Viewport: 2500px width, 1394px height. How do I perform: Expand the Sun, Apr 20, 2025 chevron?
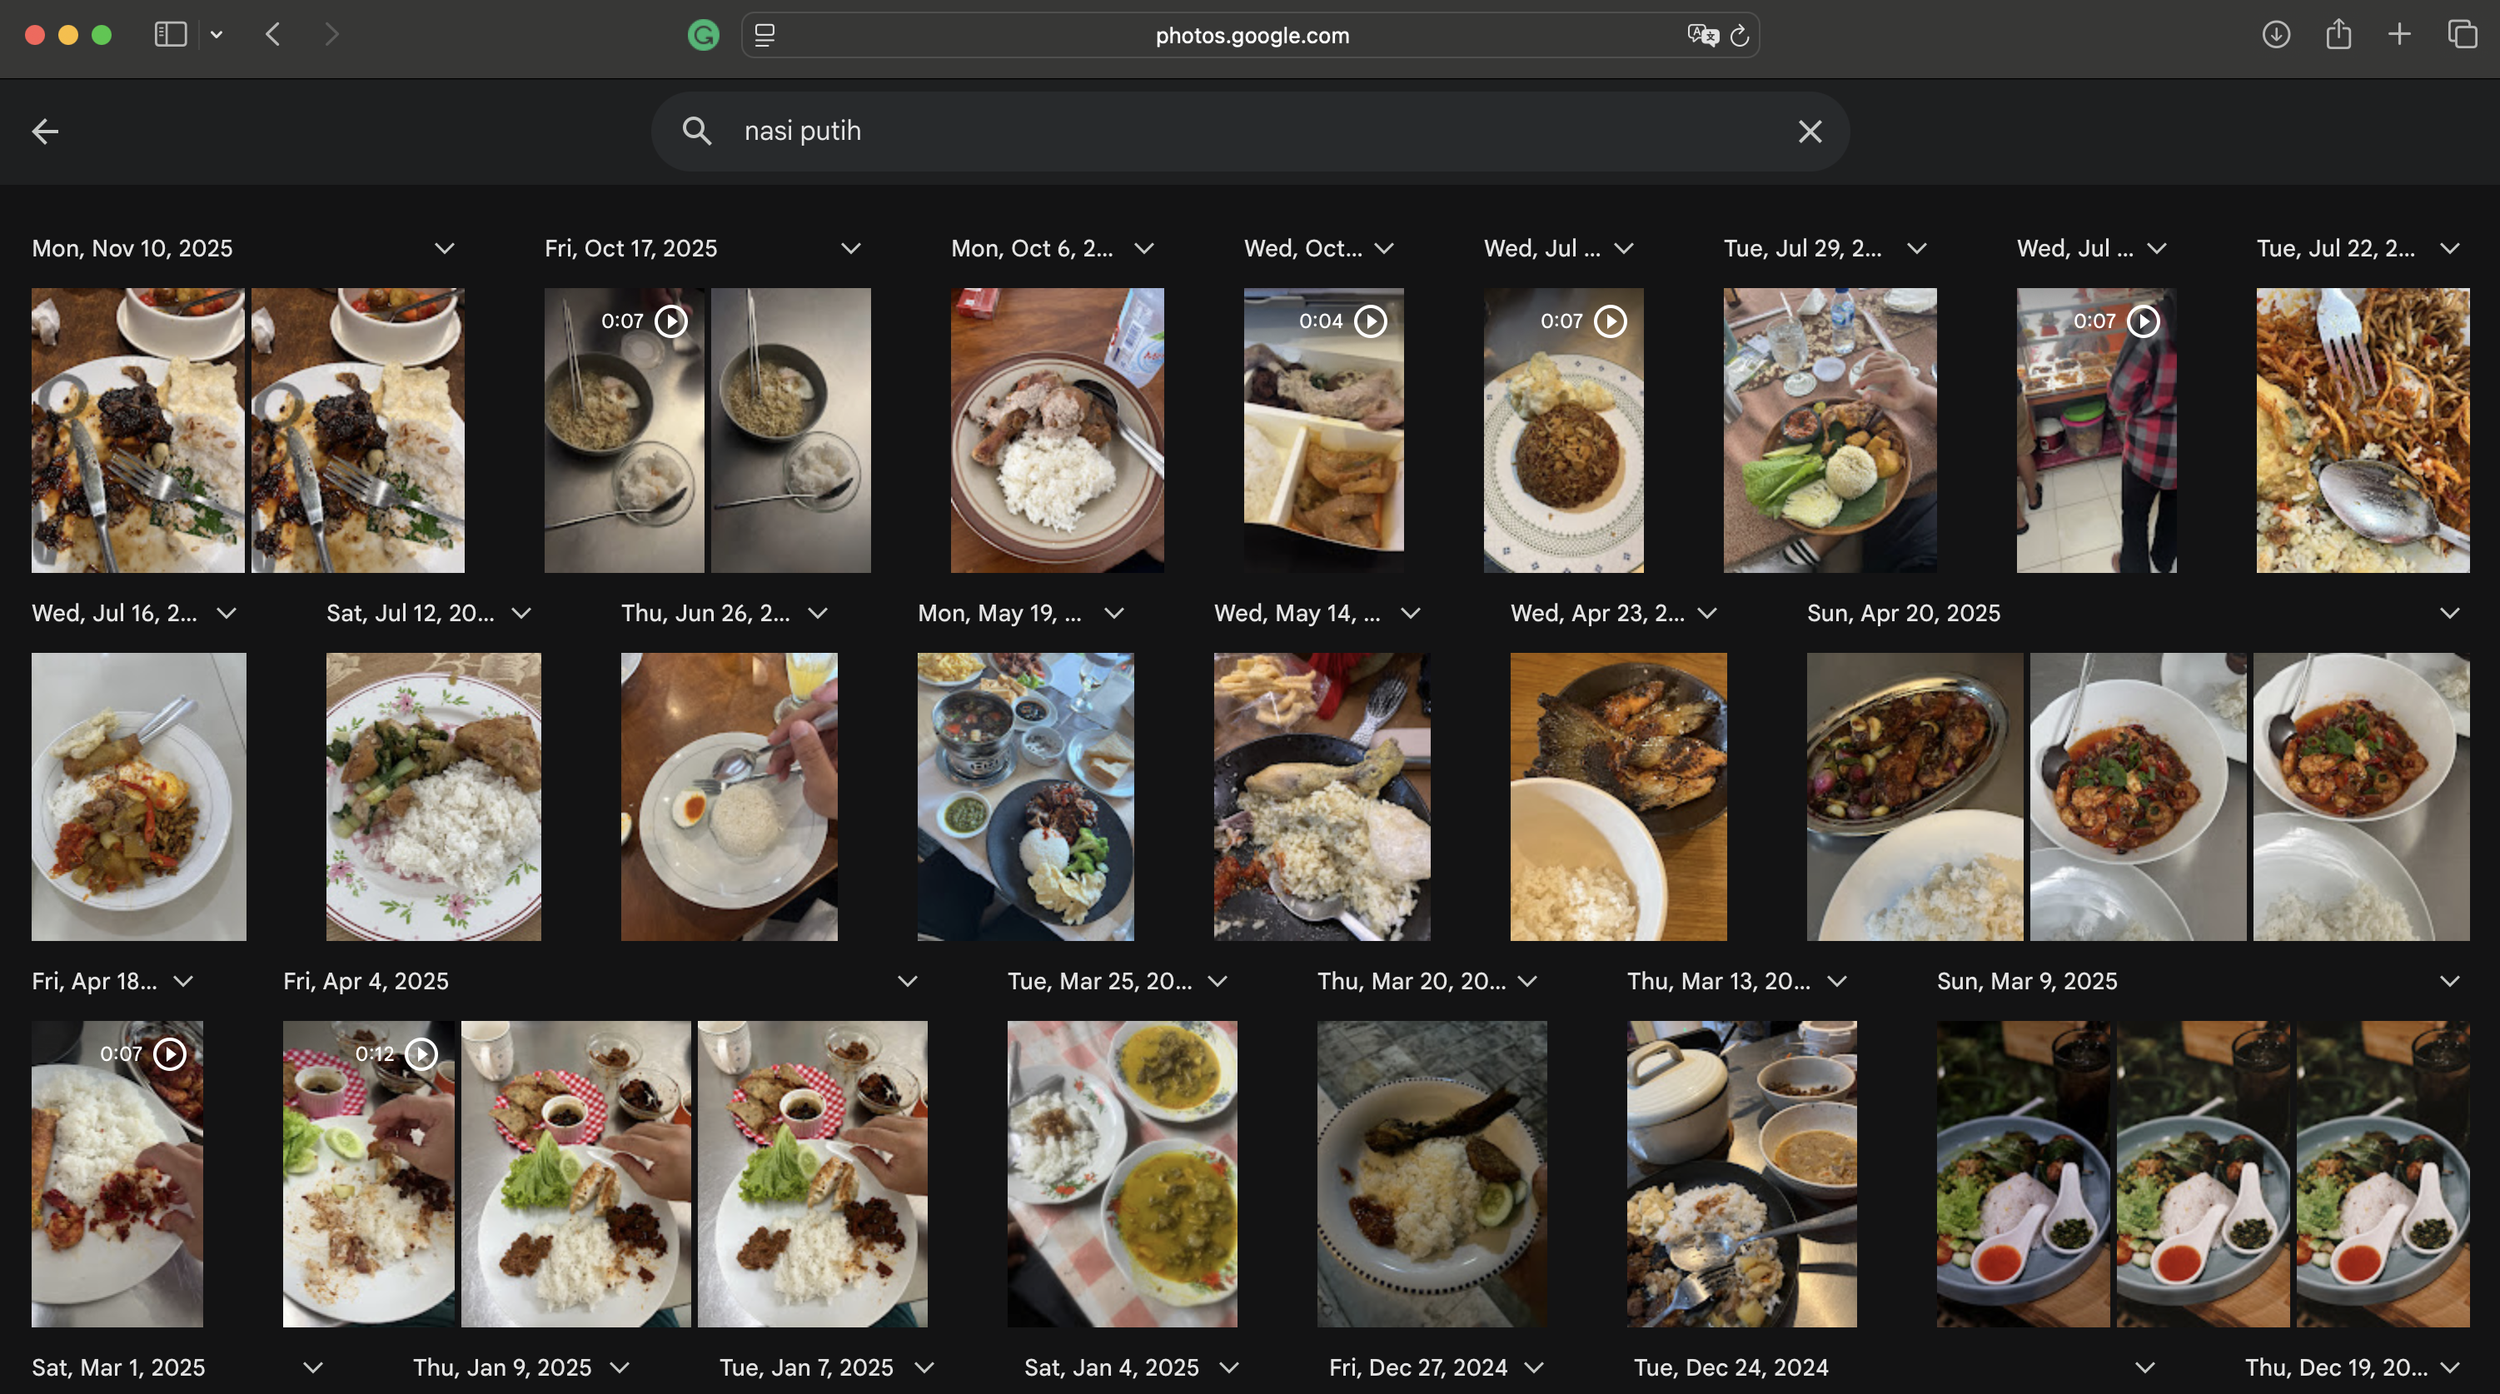click(x=2449, y=613)
